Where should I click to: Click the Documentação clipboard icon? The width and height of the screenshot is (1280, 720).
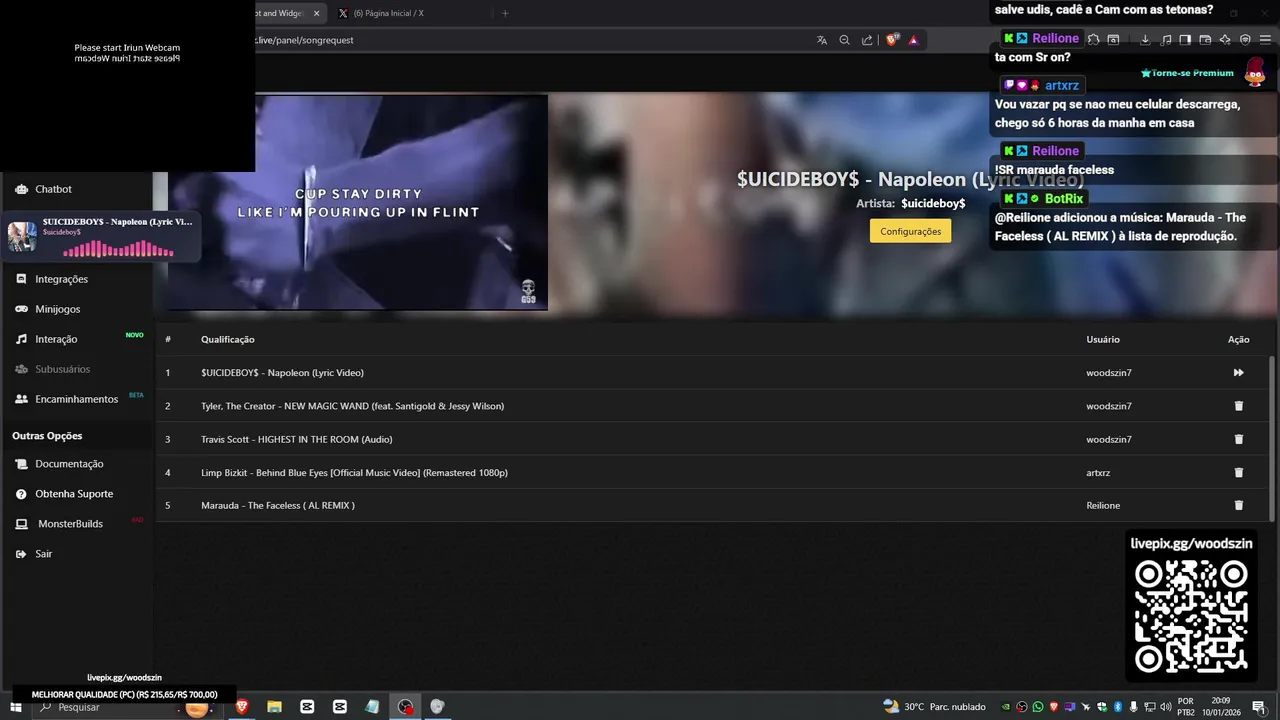(21, 464)
